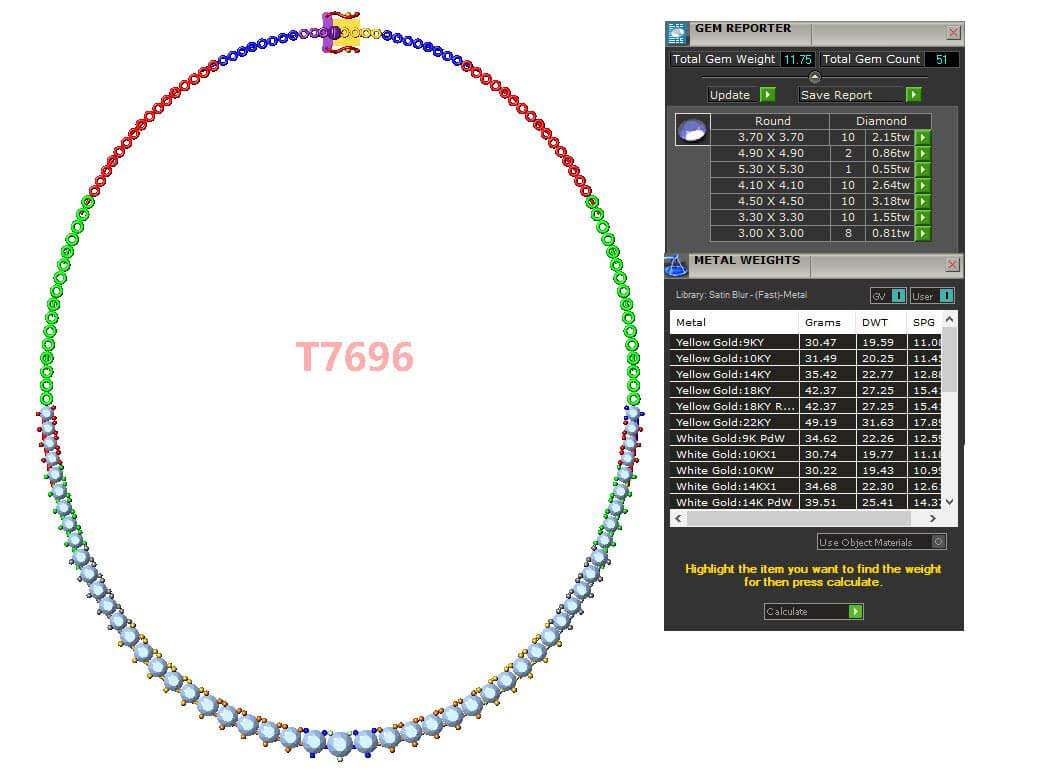The width and height of the screenshot is (1051, 776).
Task: Close the Metal Weights panel
Action: pos(952,265)
